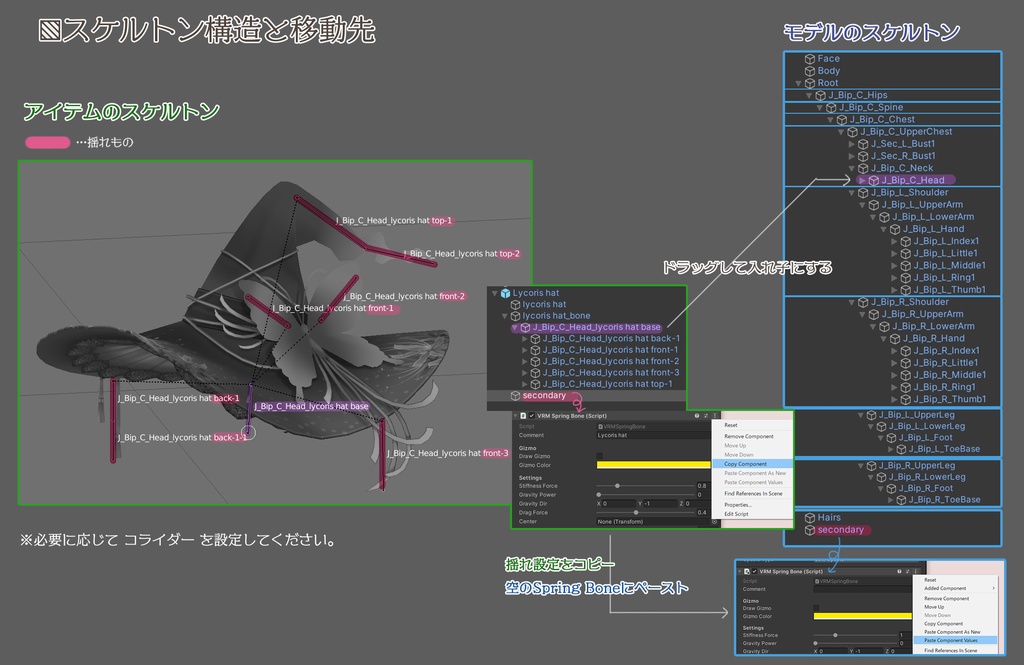1024x665 pixels.
Task: Click the object picker icon in the Center field
Action: [x=715, y=522]
